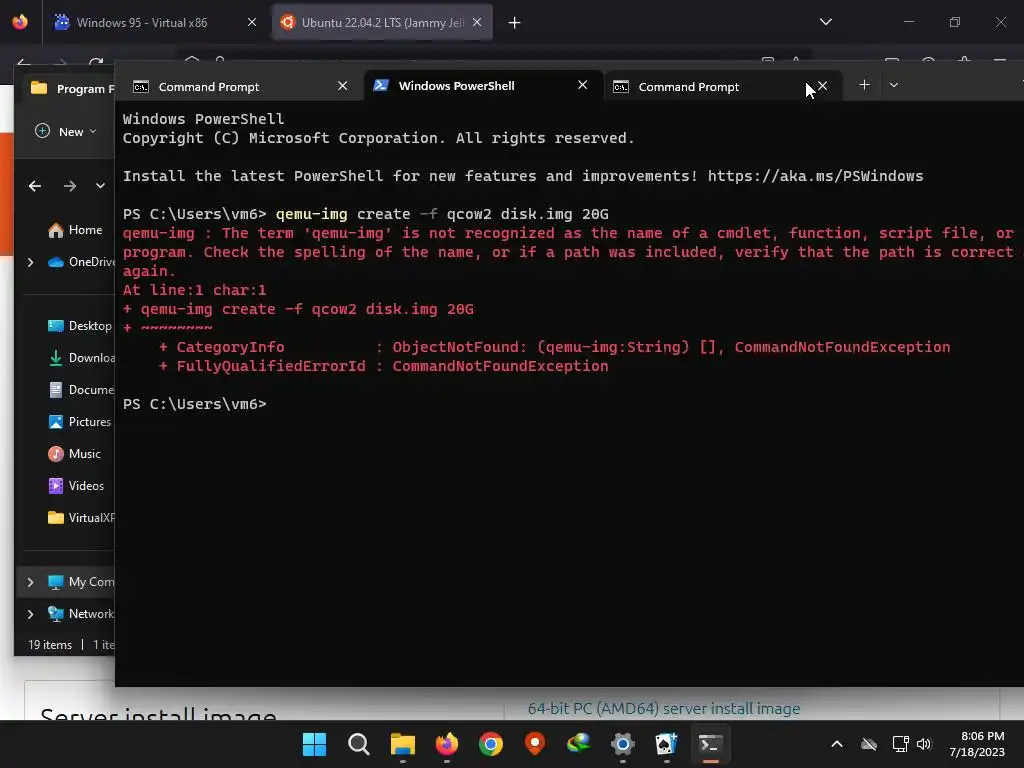This screenshot has height=768, width=1024.
Task: Open Firefox list all tabs dropdown
Action: pyautogui.click(x=825, y=22)
